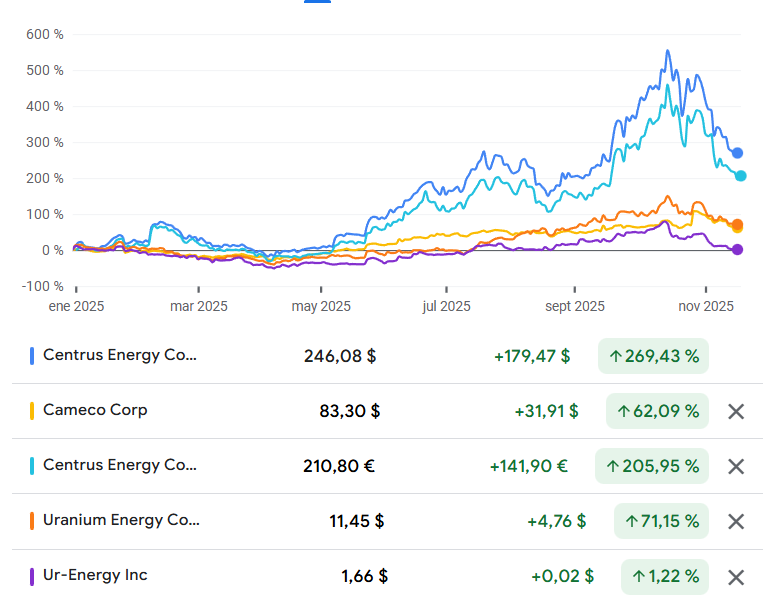This screenshot has width=775, height=603.
Task: Click the up arrow in the 1,22 % badge
Action: [638, 577]
